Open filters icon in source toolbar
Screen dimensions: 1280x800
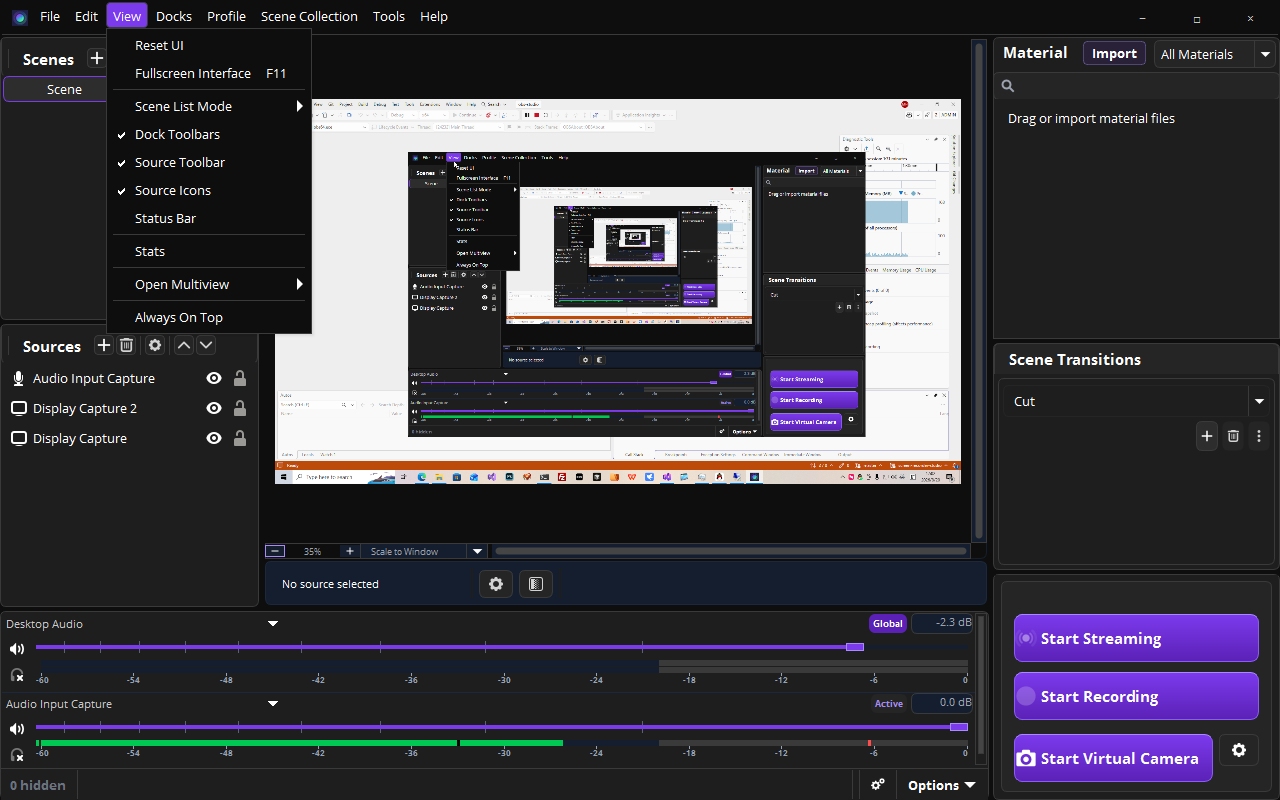point(536,584)
